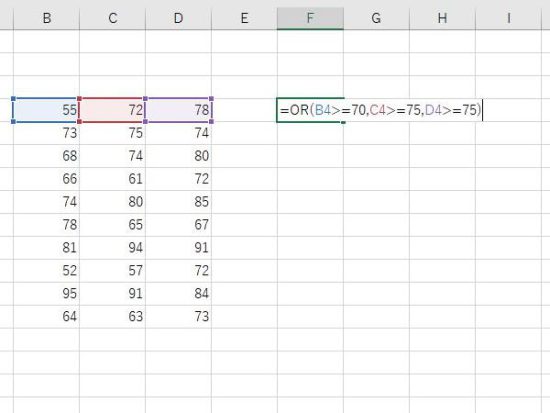
Task: Select the cell with value 63
Action: click(113, 317)
